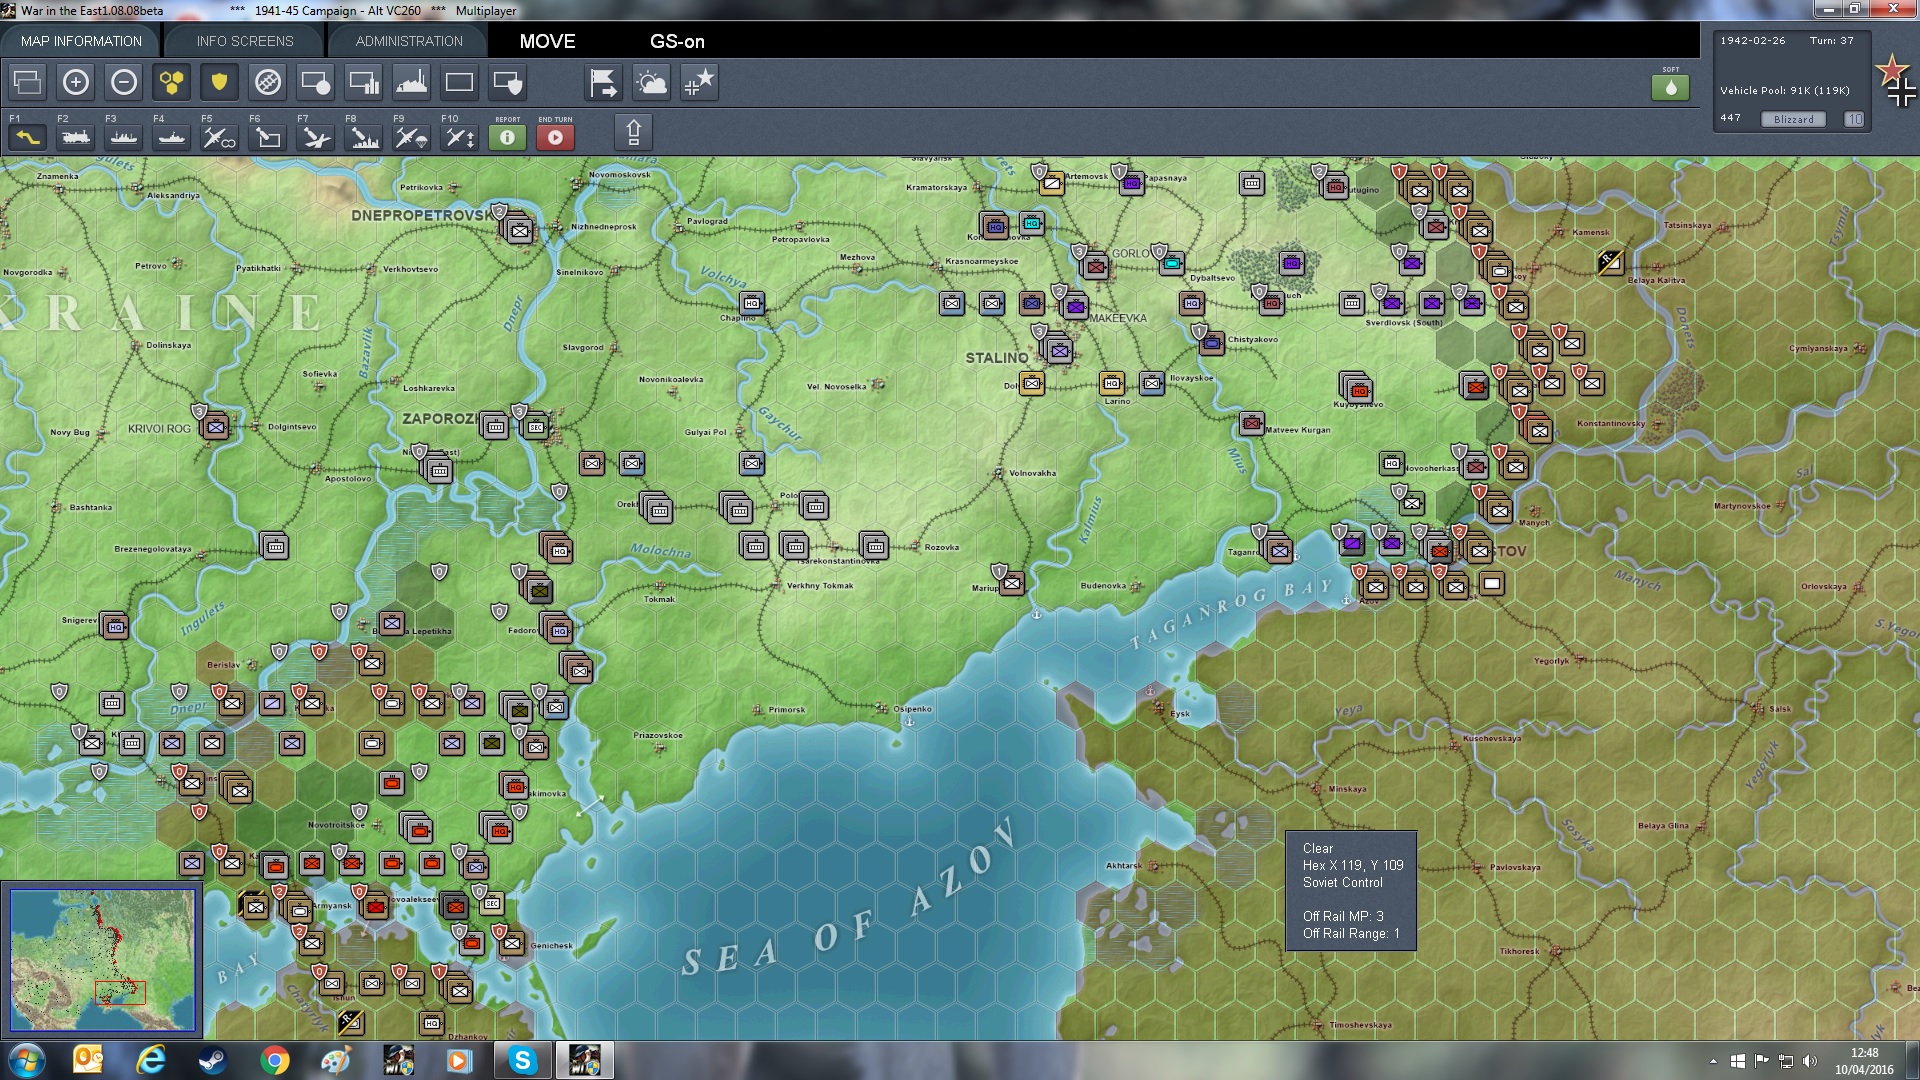Select F3 naval transport mode

point(124,137)
